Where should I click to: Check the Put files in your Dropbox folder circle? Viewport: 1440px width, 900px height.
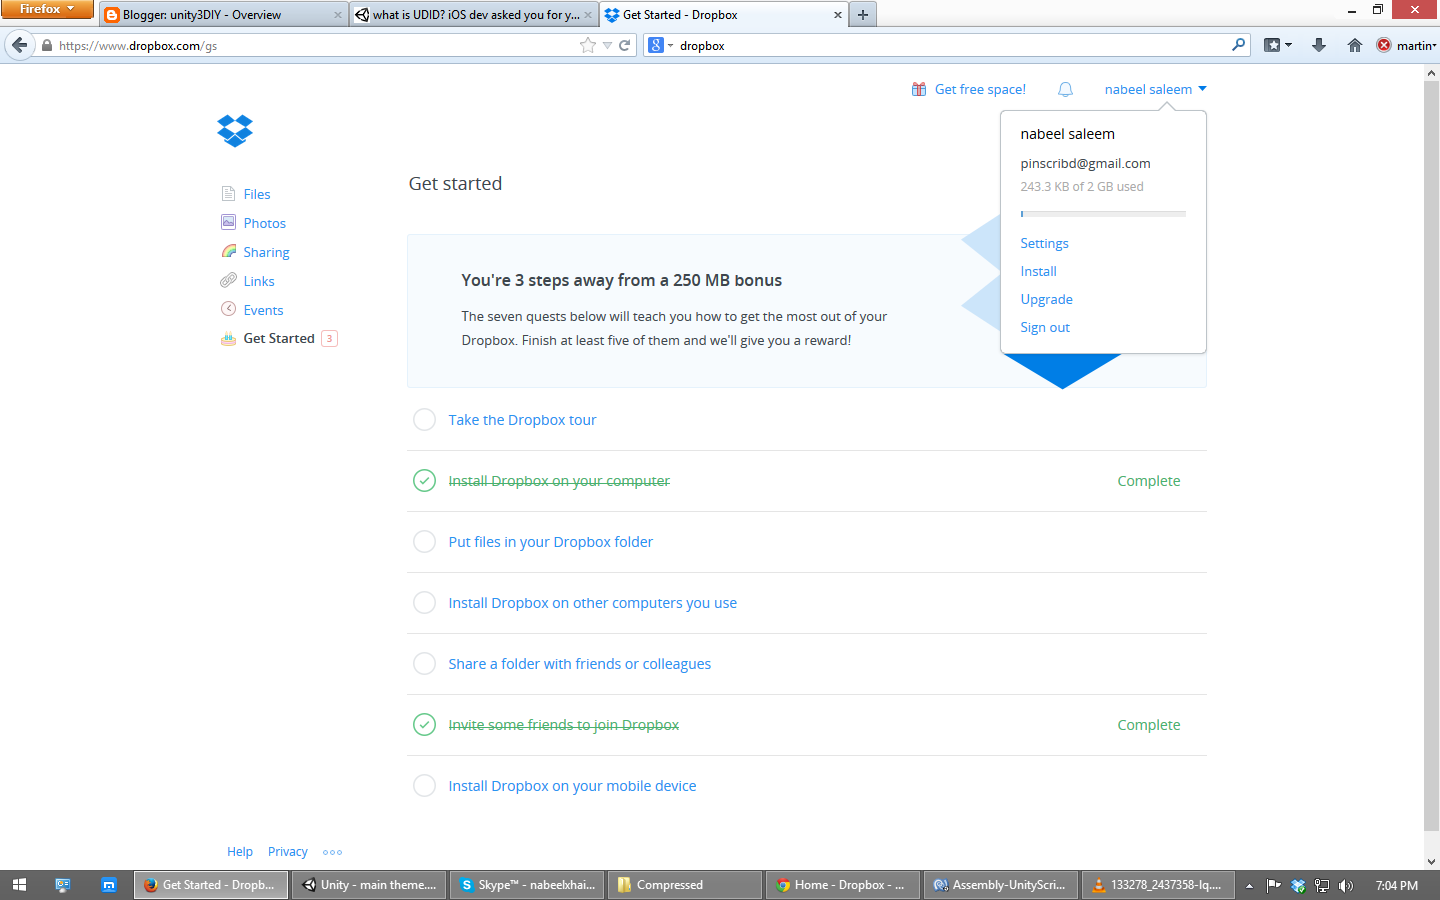click(424, 542)
